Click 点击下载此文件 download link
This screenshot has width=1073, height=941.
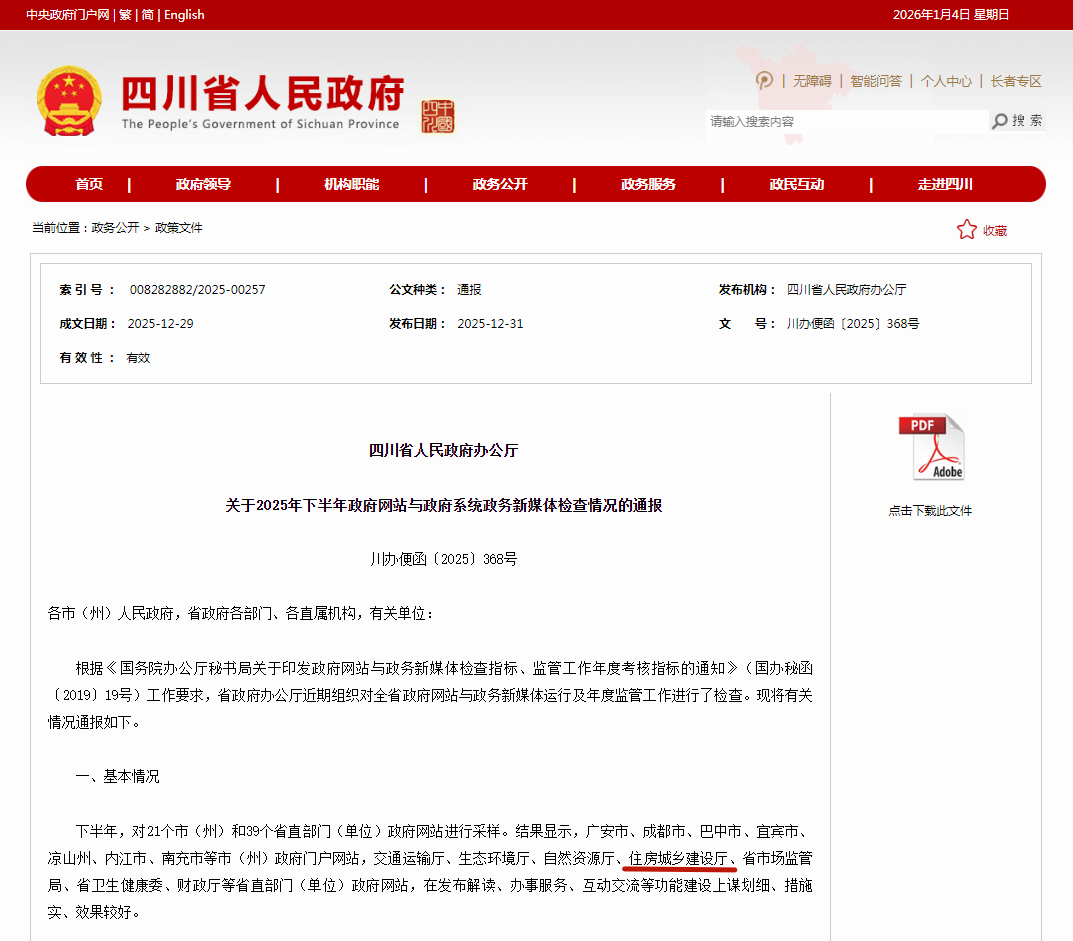coord(930,511)
